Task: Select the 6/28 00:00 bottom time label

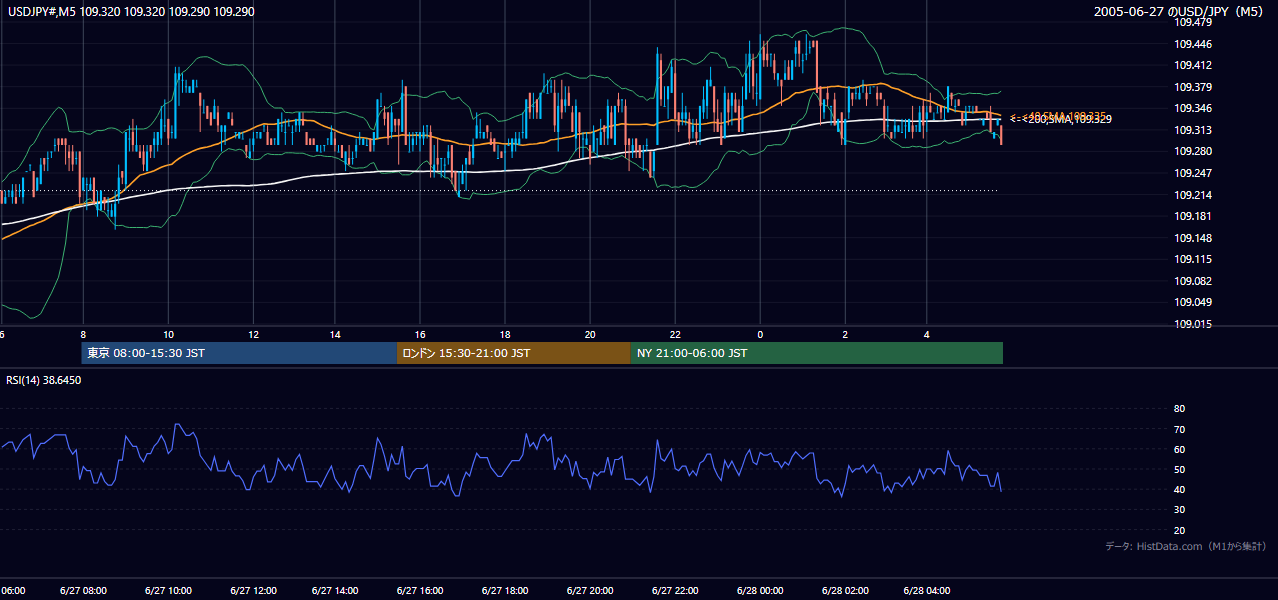Action: tap(760, 590)
